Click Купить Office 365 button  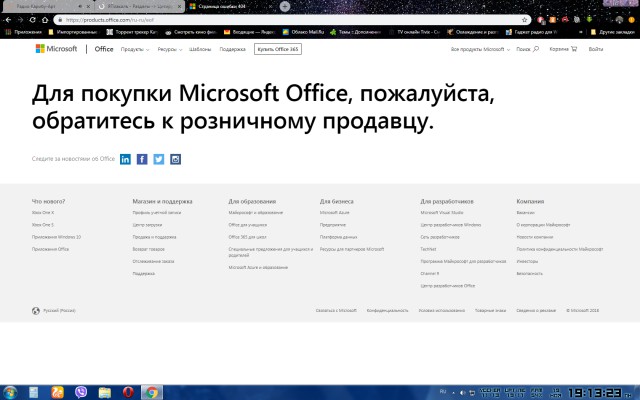pos(278,49)
